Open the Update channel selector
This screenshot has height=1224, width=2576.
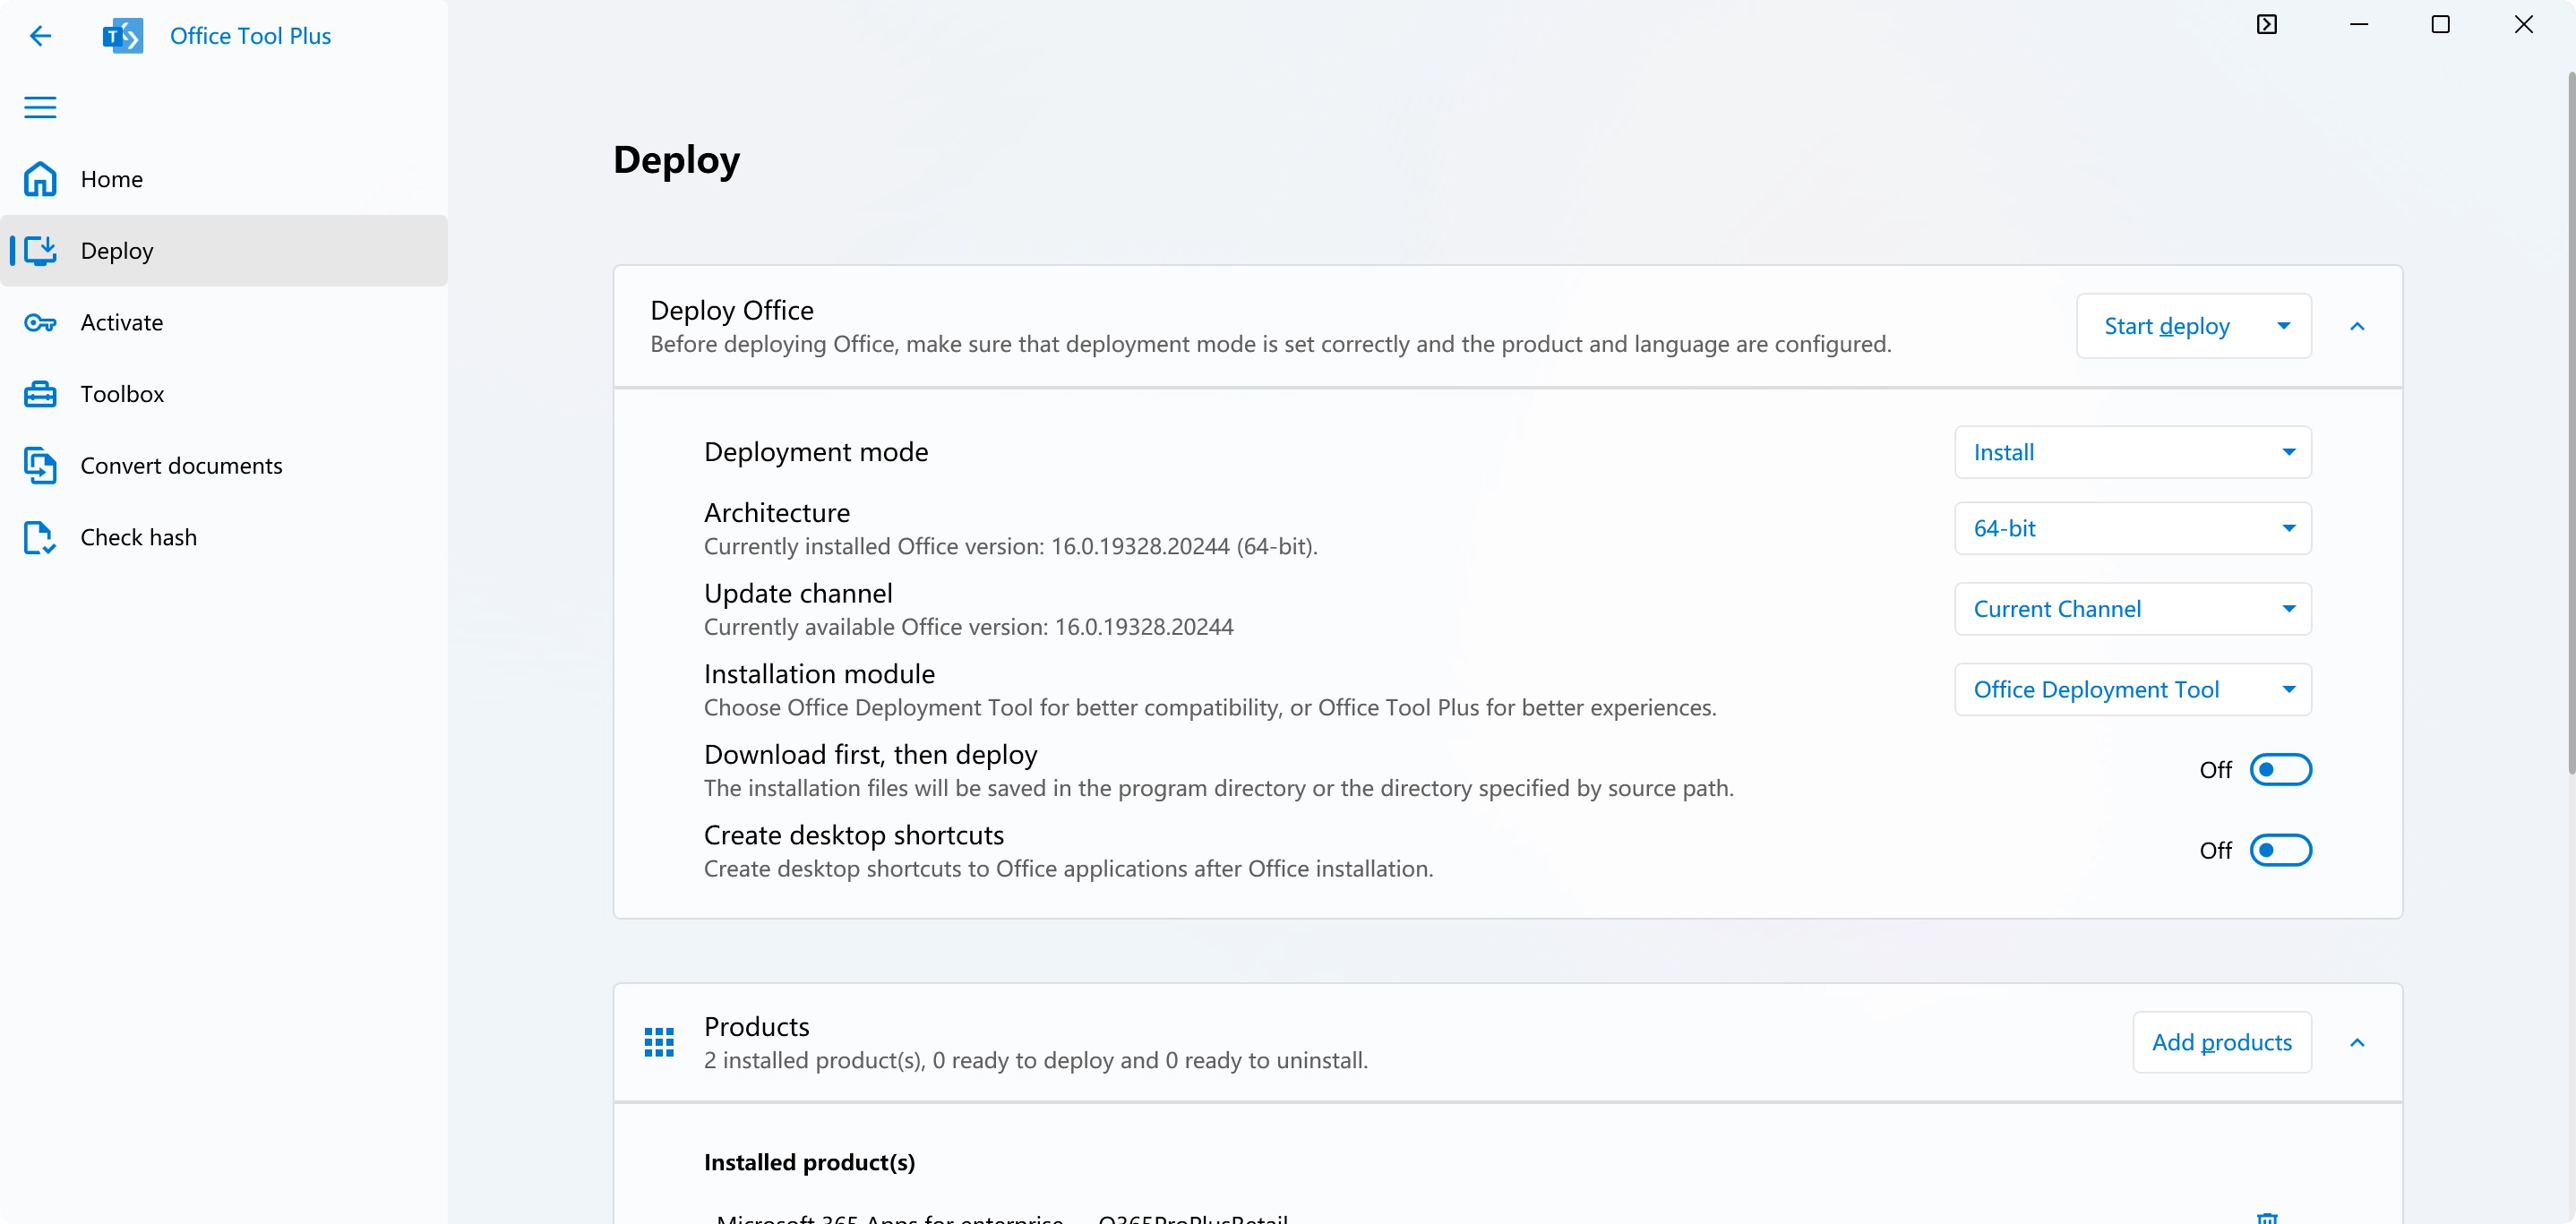[x=2133, y=608]
